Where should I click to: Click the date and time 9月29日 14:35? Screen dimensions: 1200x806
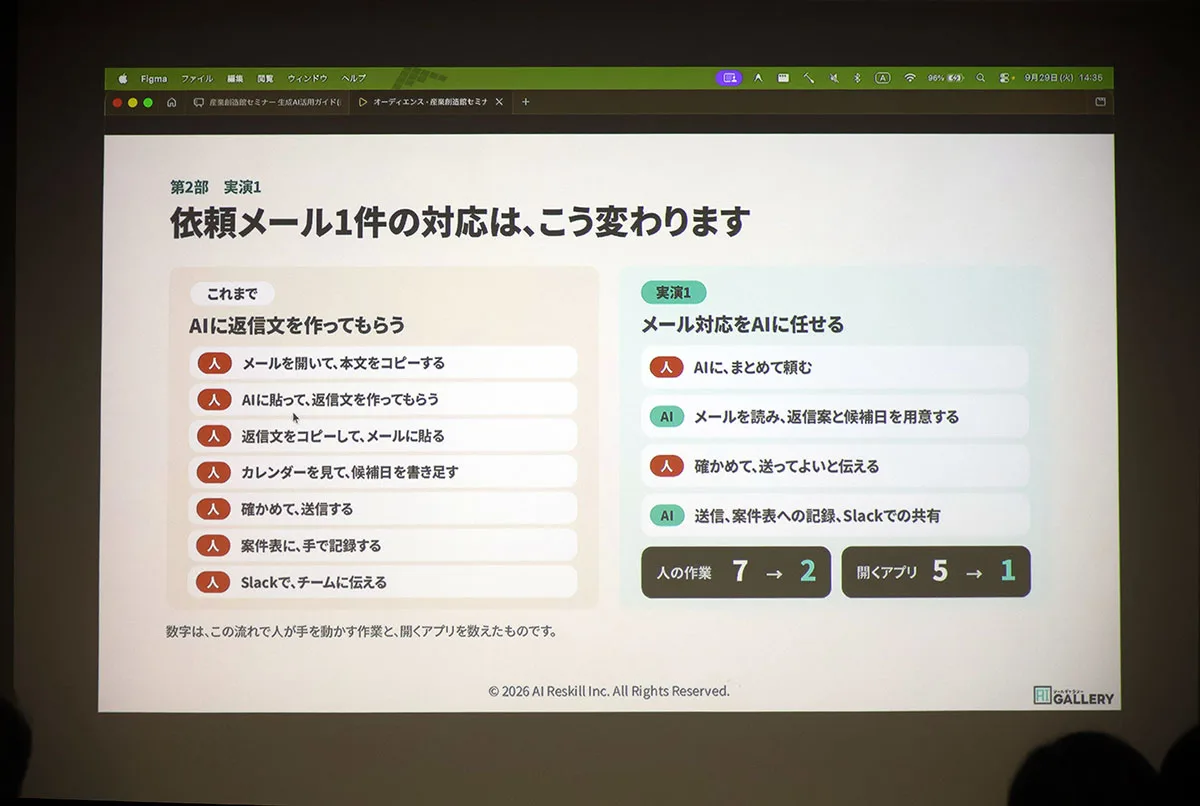(1063, 77)
